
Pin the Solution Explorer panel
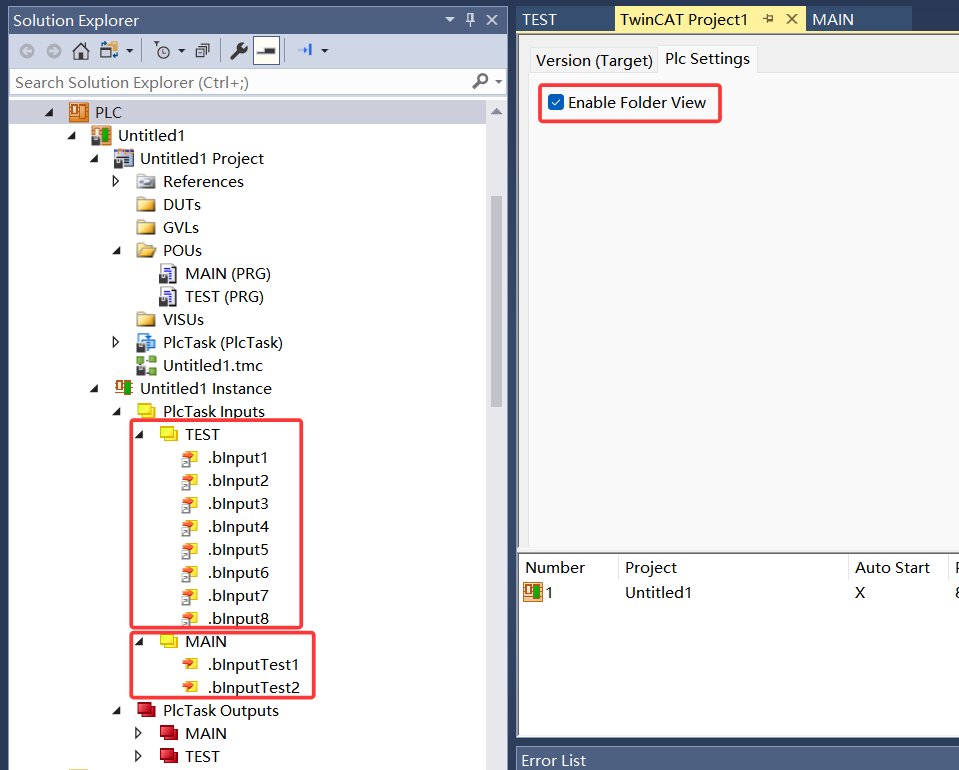point(470,20)
